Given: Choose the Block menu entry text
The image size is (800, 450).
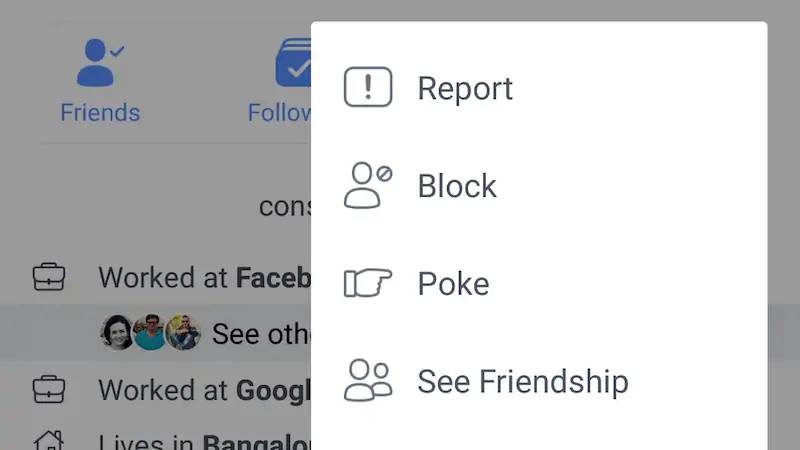Looking at the screenshot, I should point(457,186).
